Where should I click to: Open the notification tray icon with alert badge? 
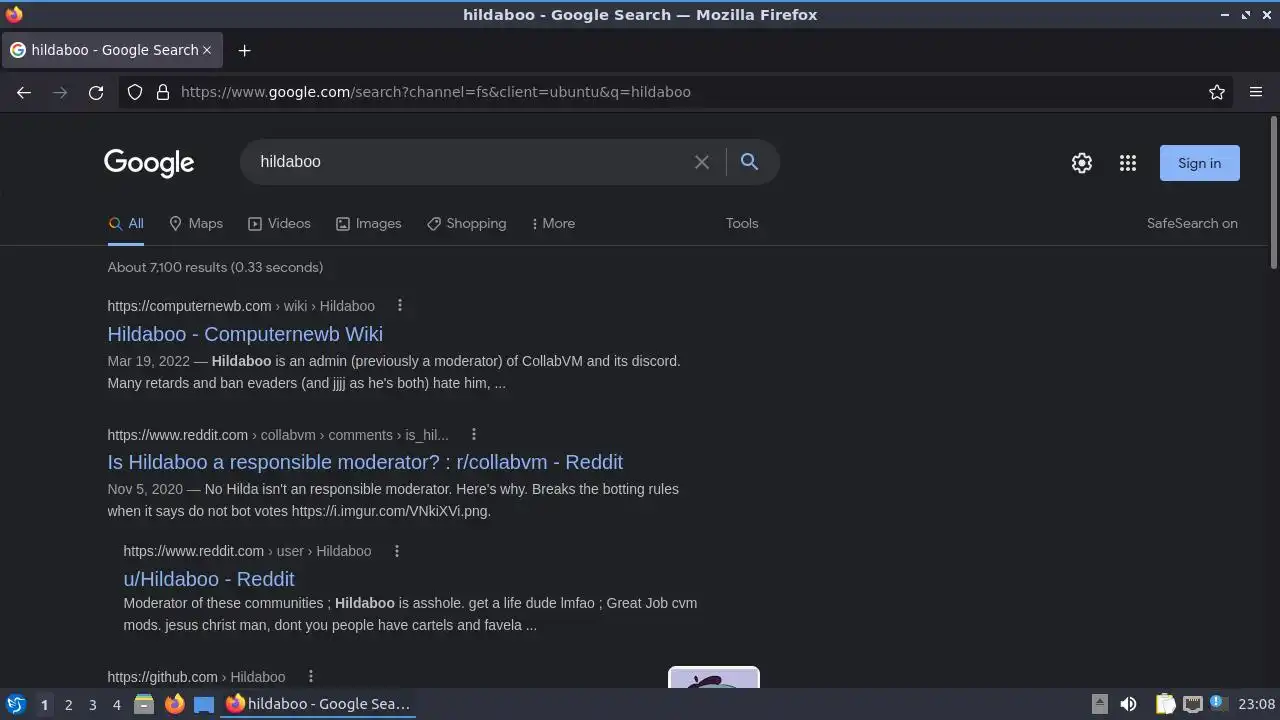tap(1218, 704)
